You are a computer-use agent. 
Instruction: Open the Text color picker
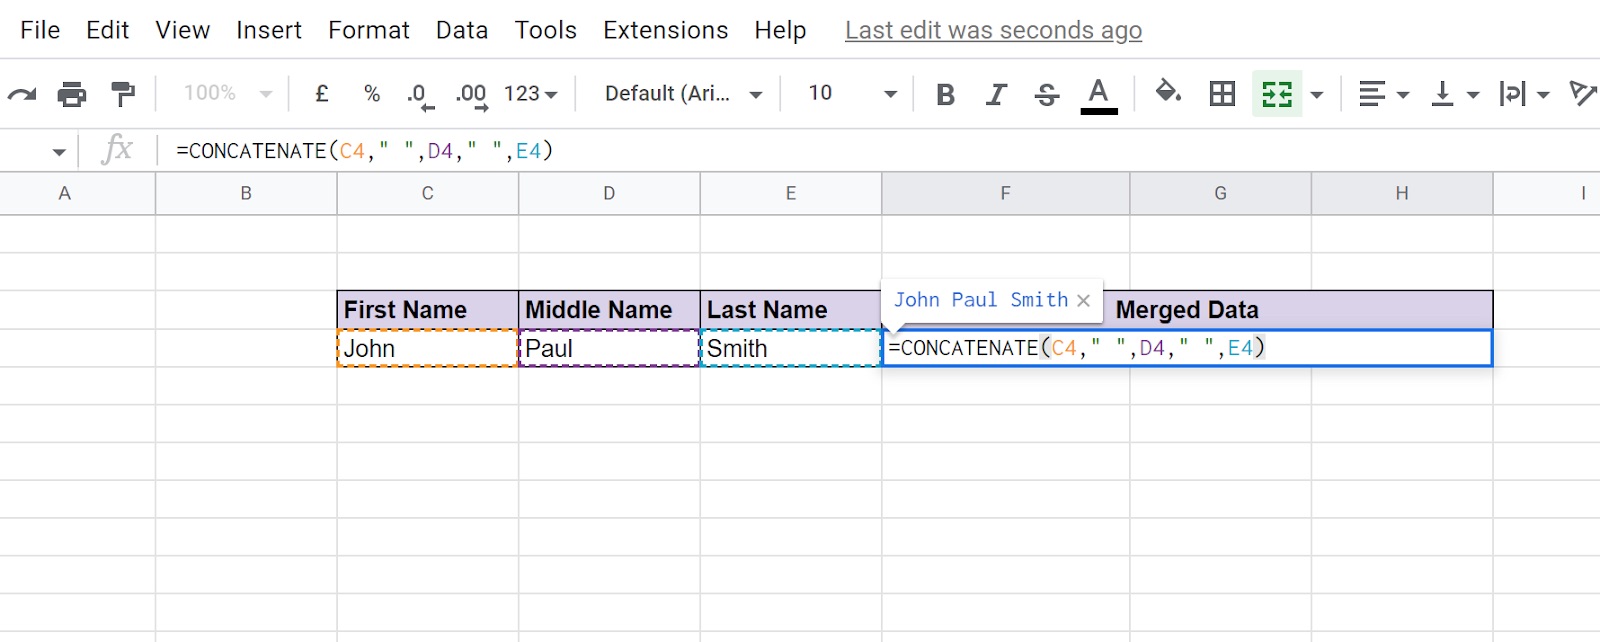pos(1098,93)
